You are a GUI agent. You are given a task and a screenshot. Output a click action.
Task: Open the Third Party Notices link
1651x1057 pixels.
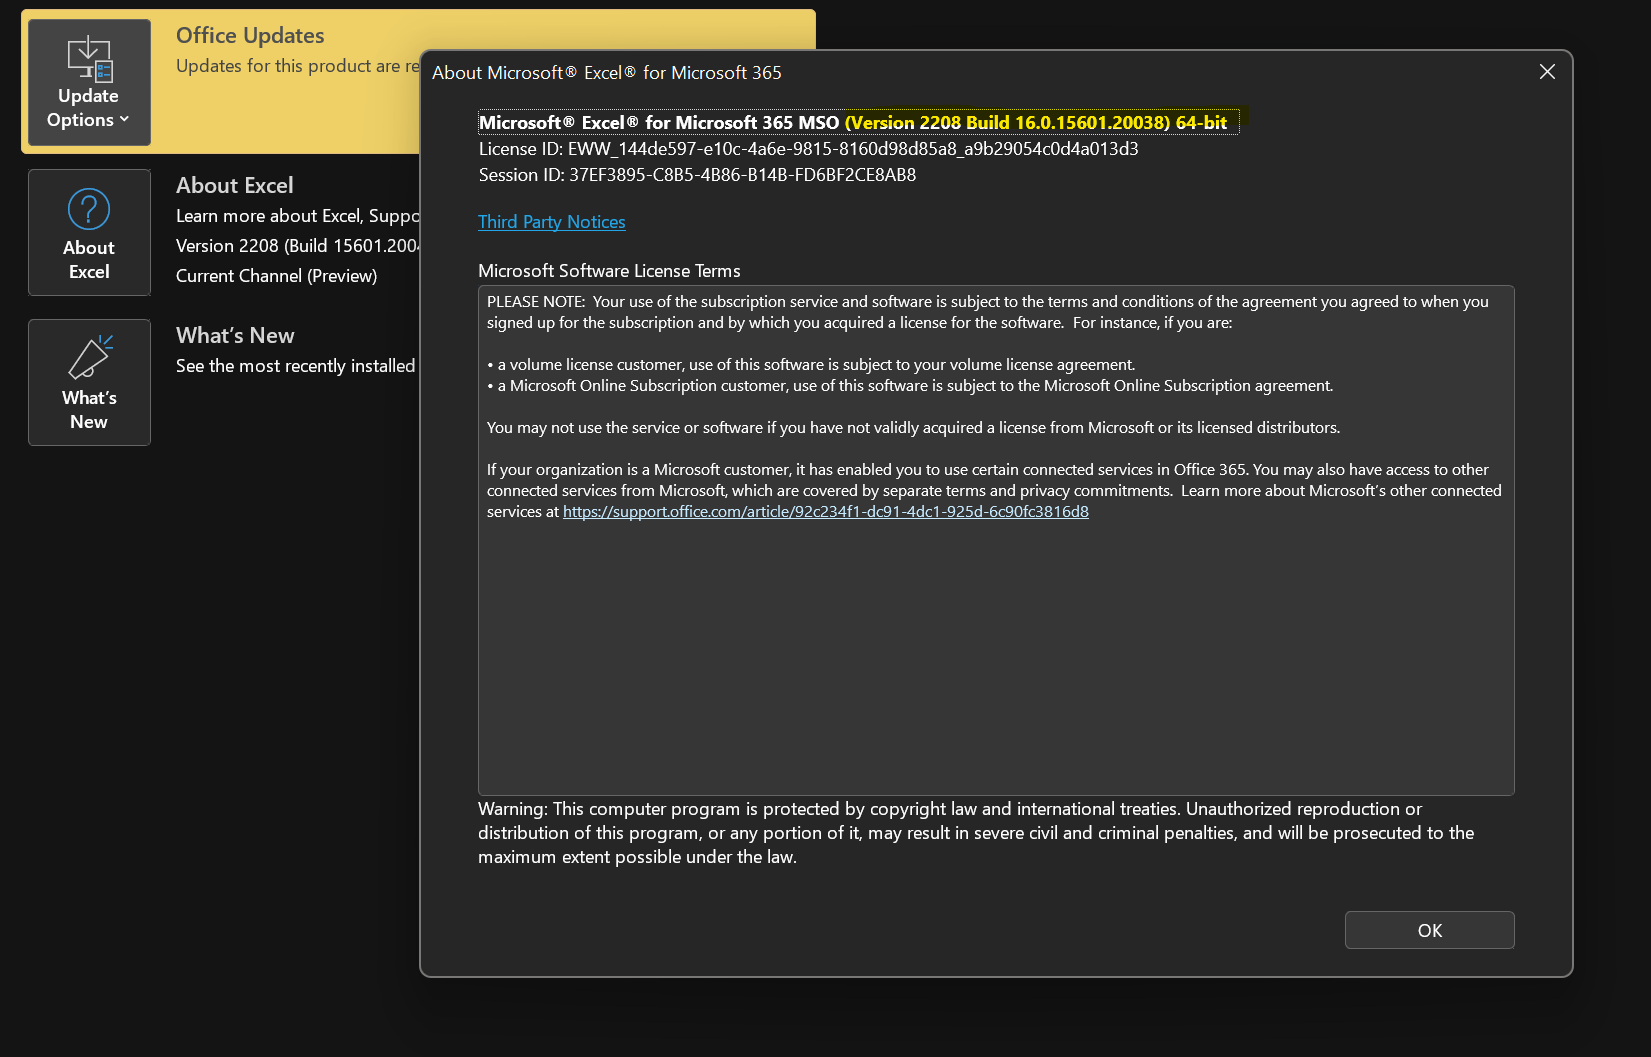tap(552, 222)
